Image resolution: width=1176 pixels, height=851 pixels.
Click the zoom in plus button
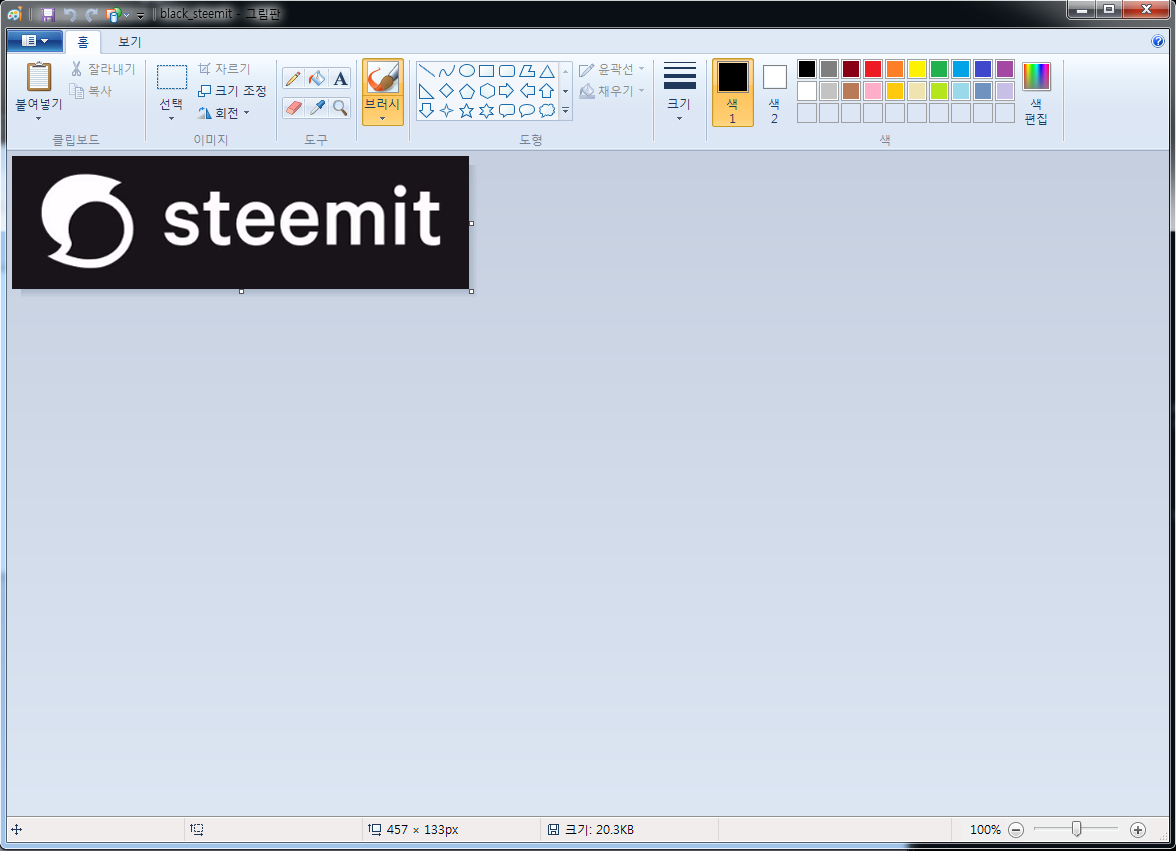tap(1138, 829)
